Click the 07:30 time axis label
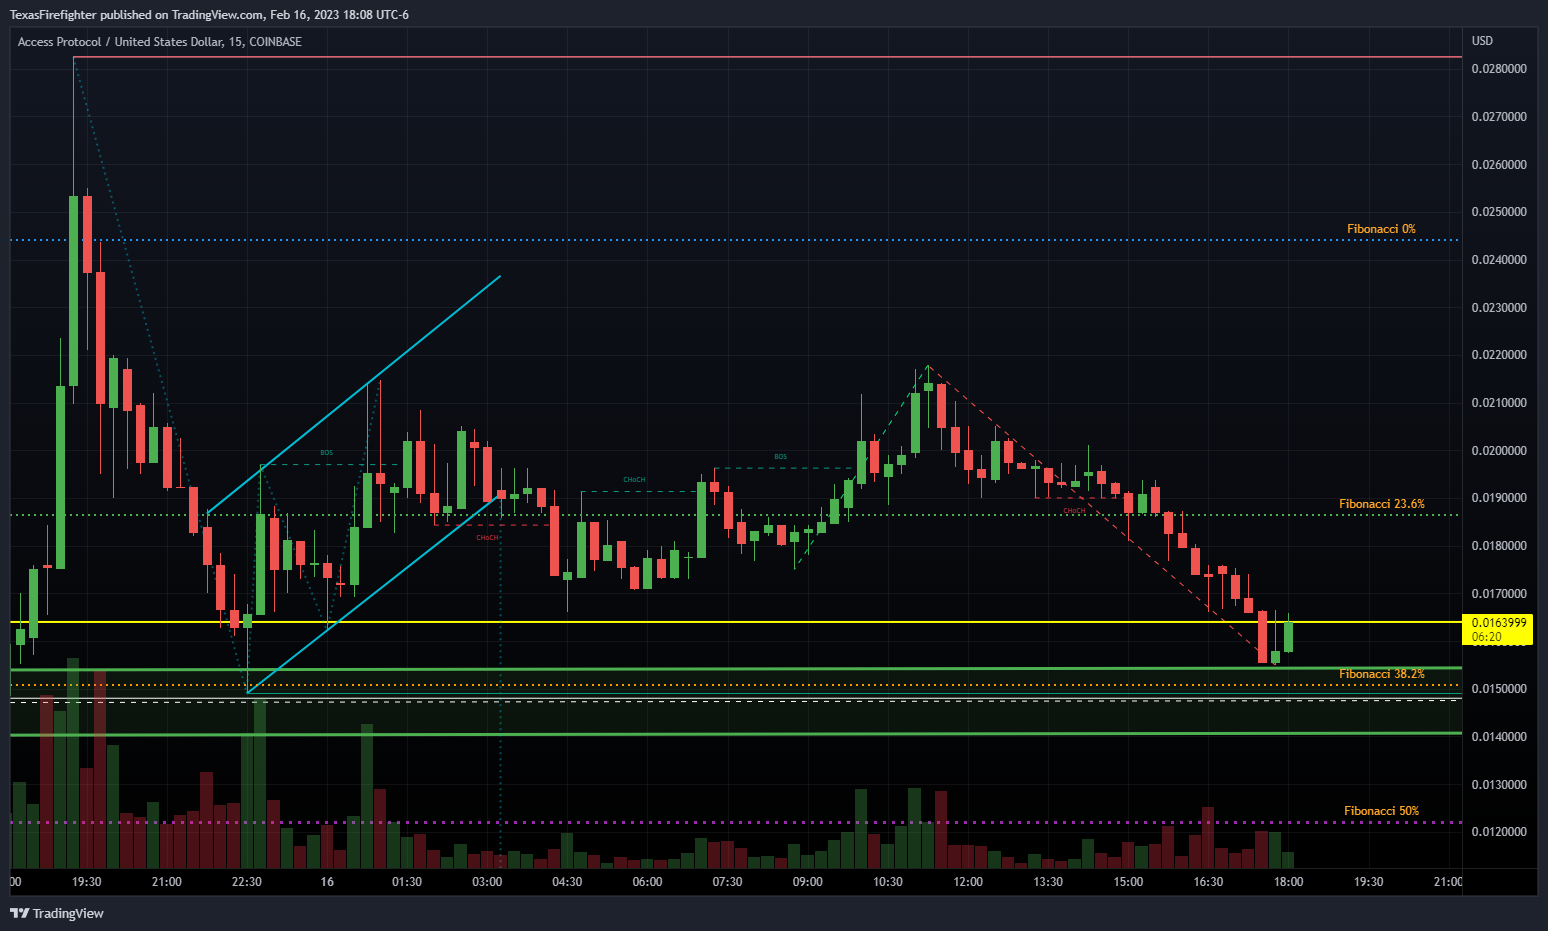The image size is (1548, 931). pos(727,882)
